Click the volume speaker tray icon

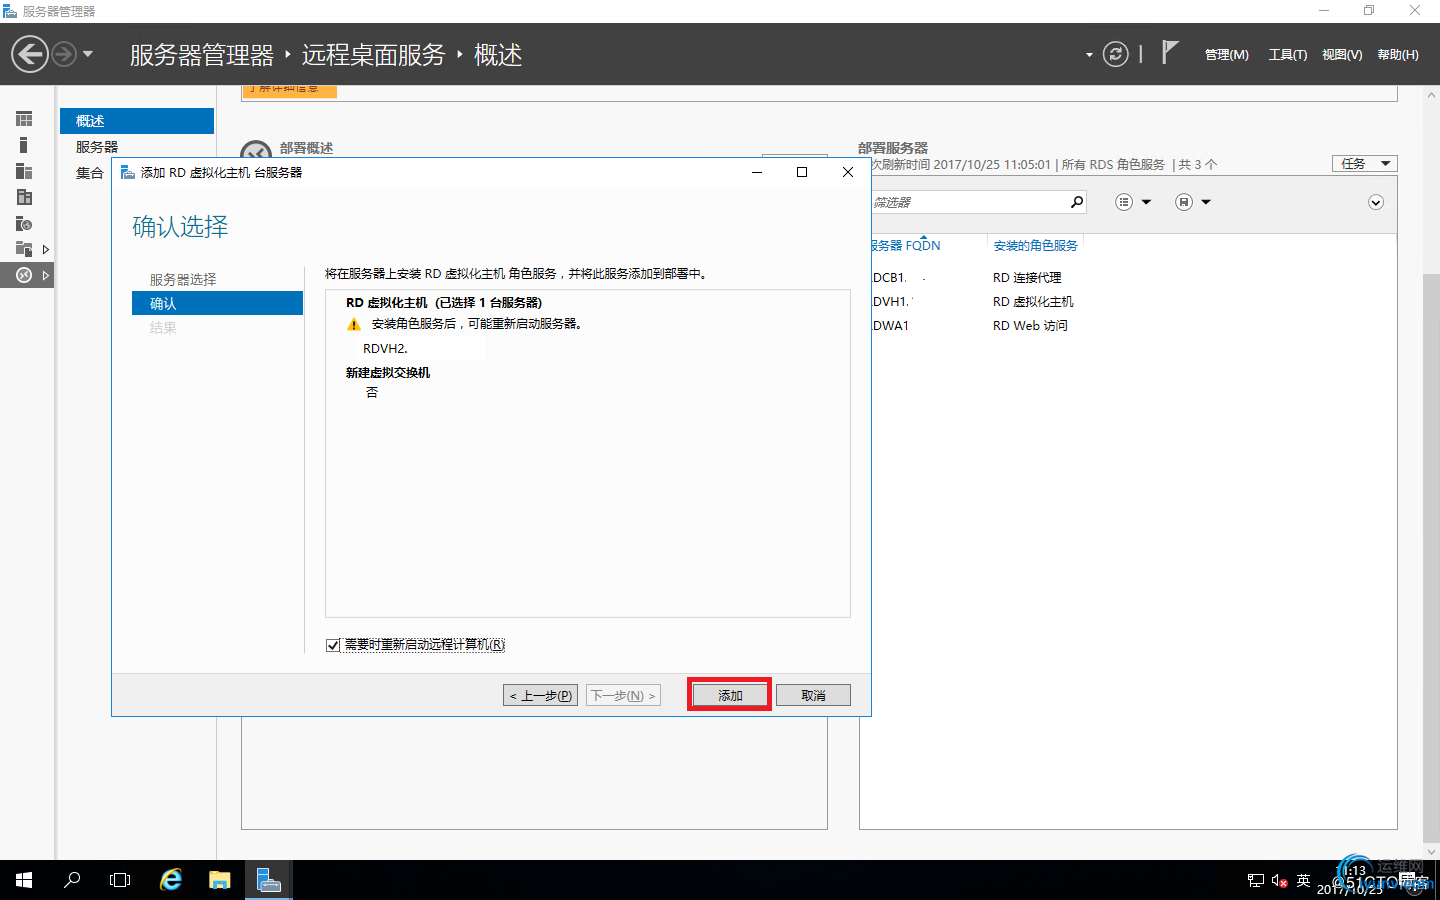[x=1279, y=880]
